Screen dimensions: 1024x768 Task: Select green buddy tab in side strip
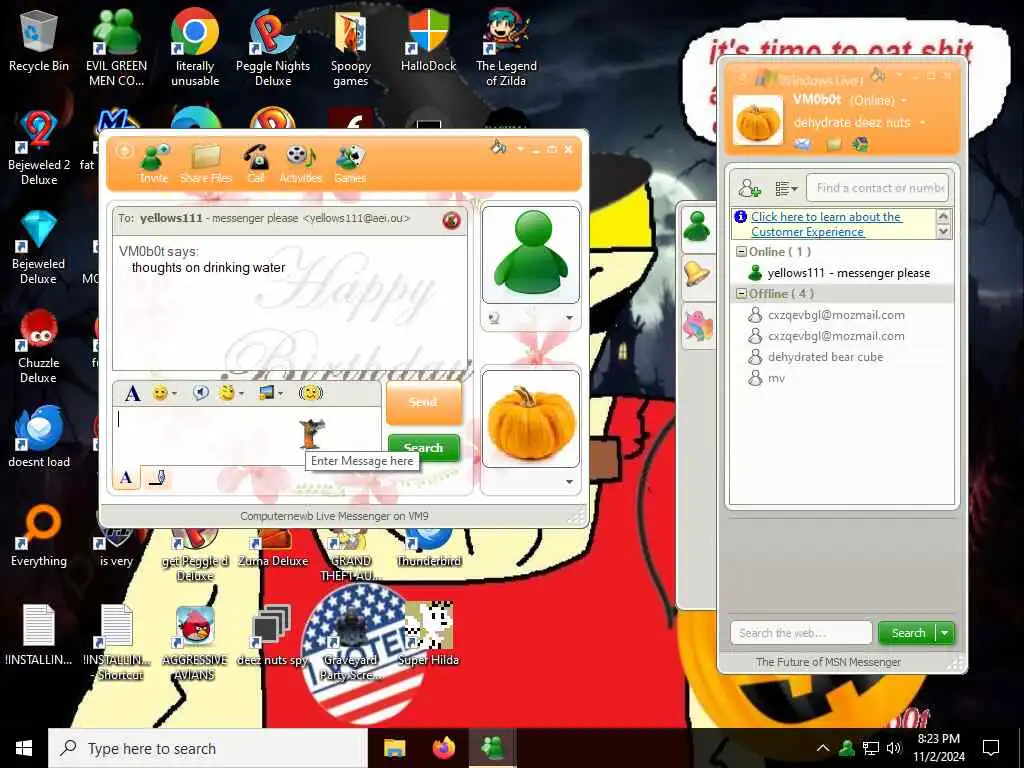pyautogui.click(x=697, y=227)
